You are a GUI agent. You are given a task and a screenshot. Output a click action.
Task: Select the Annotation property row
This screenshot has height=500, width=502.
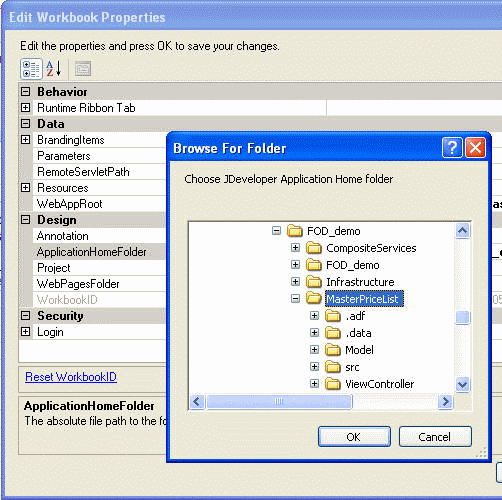point(99,236)
